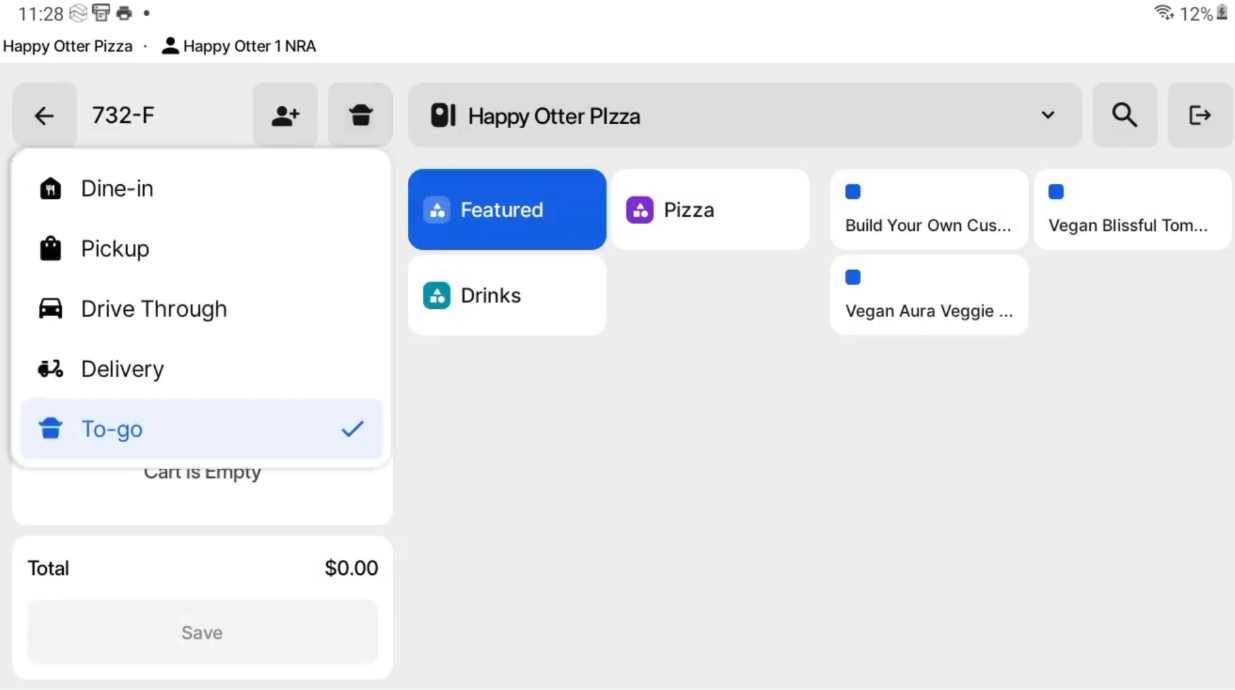
Task: Click the logout exit icon
Action: (x=1200, y=116)
